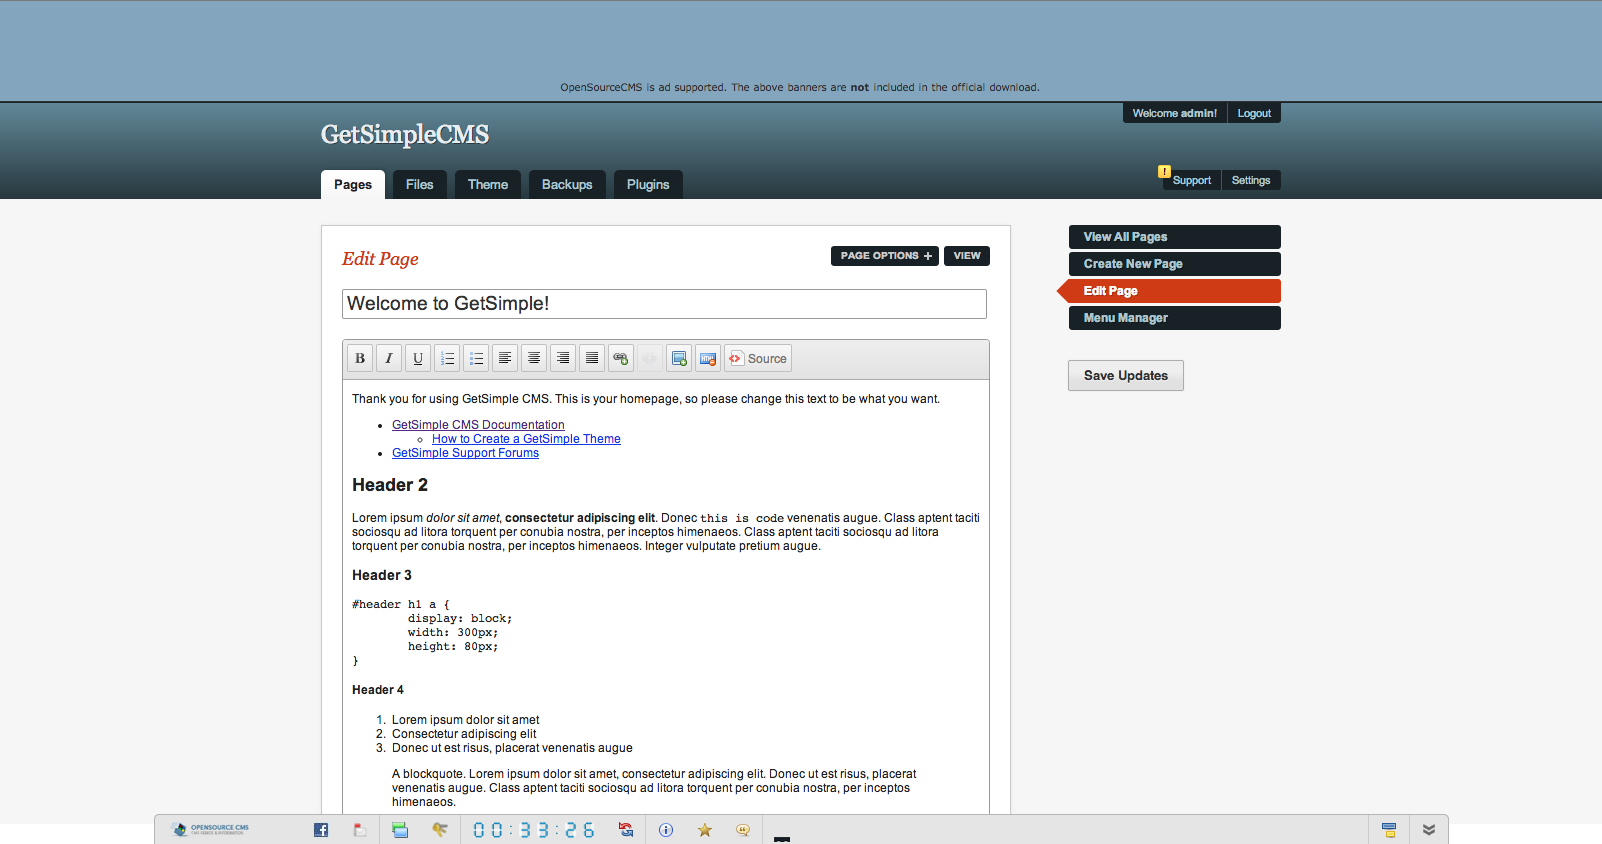
Task: Choose Create New Page in sidebar
Action: [1175, 264]
